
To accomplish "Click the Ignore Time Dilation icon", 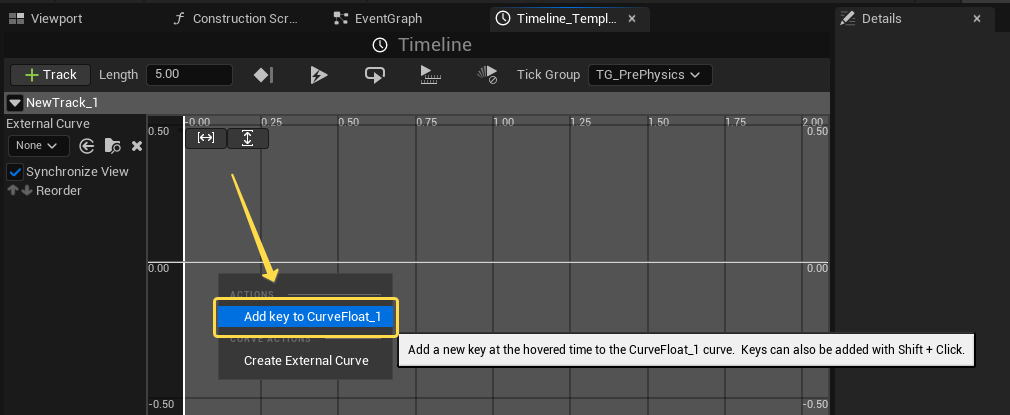I will [487, 75].
